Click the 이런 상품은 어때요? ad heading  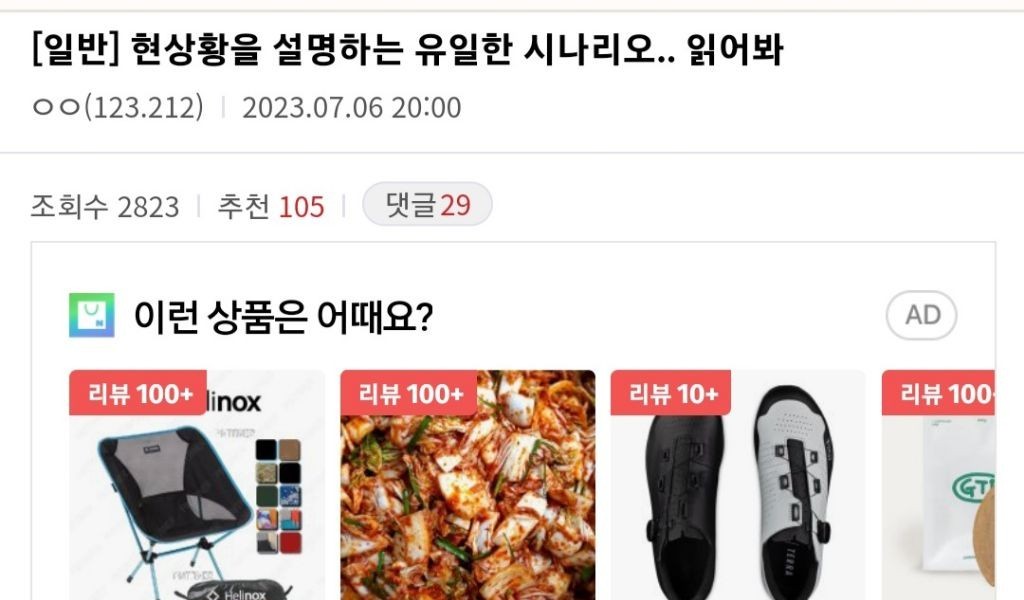coord(283,316)
